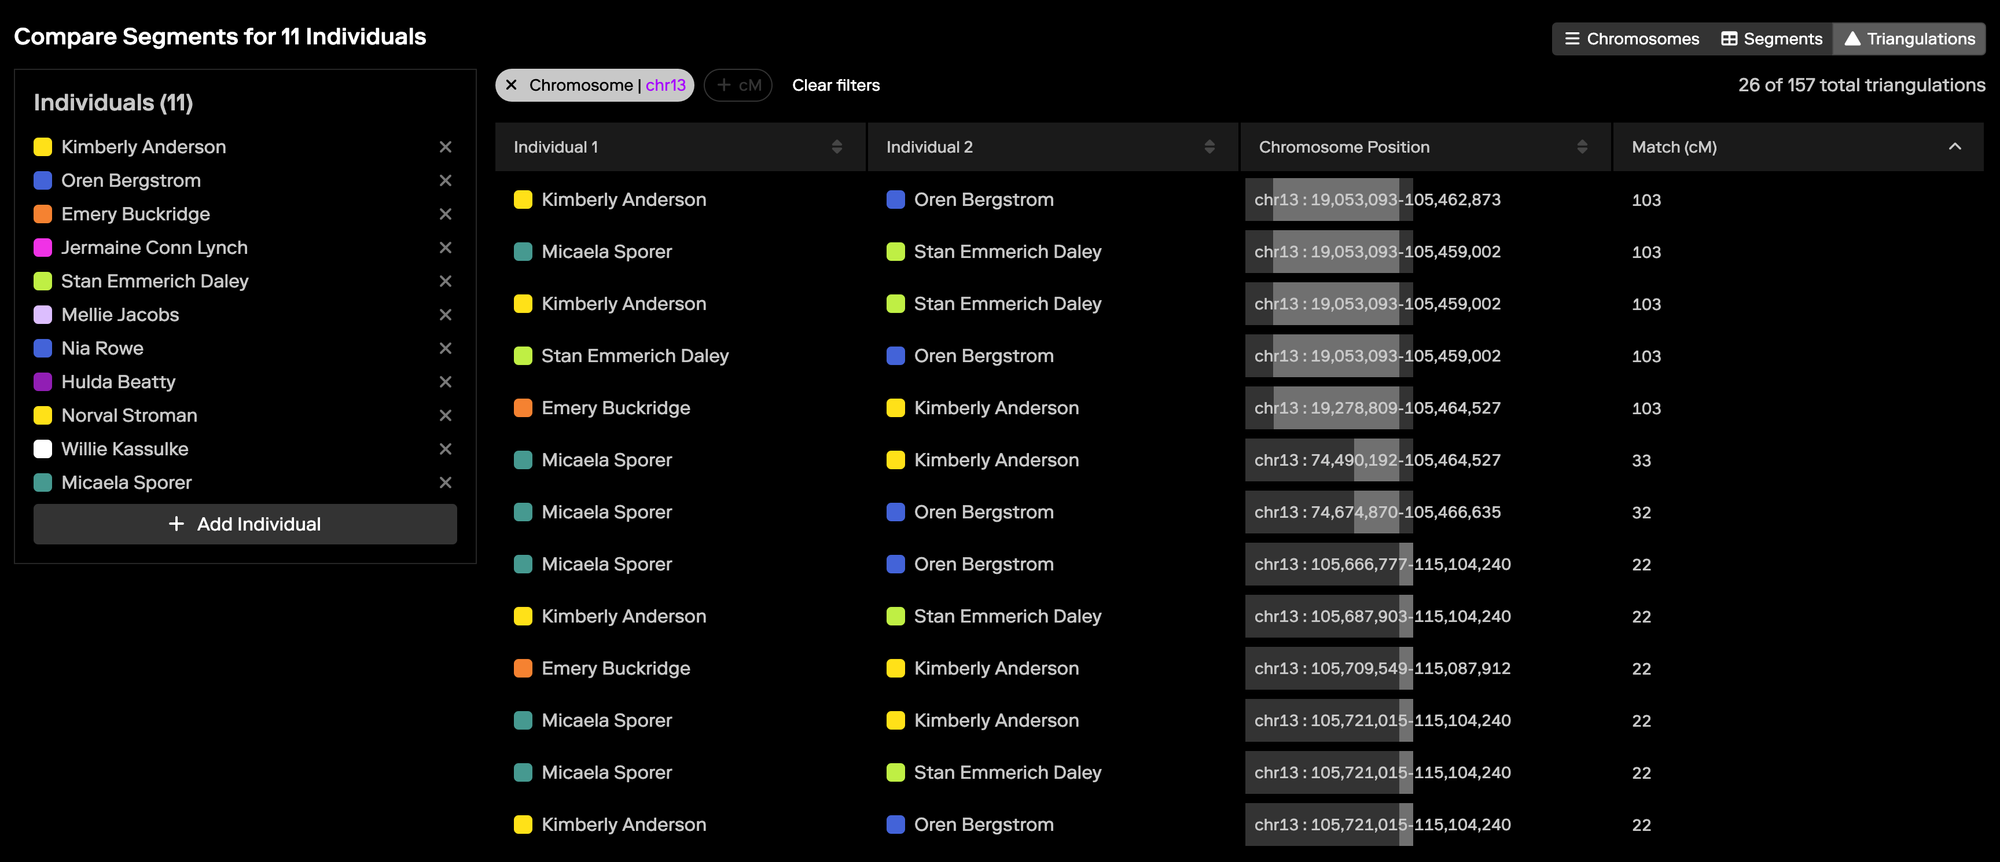Add a cM filter
Viewport: 2000px width, 862px height.
coord(738,86)
